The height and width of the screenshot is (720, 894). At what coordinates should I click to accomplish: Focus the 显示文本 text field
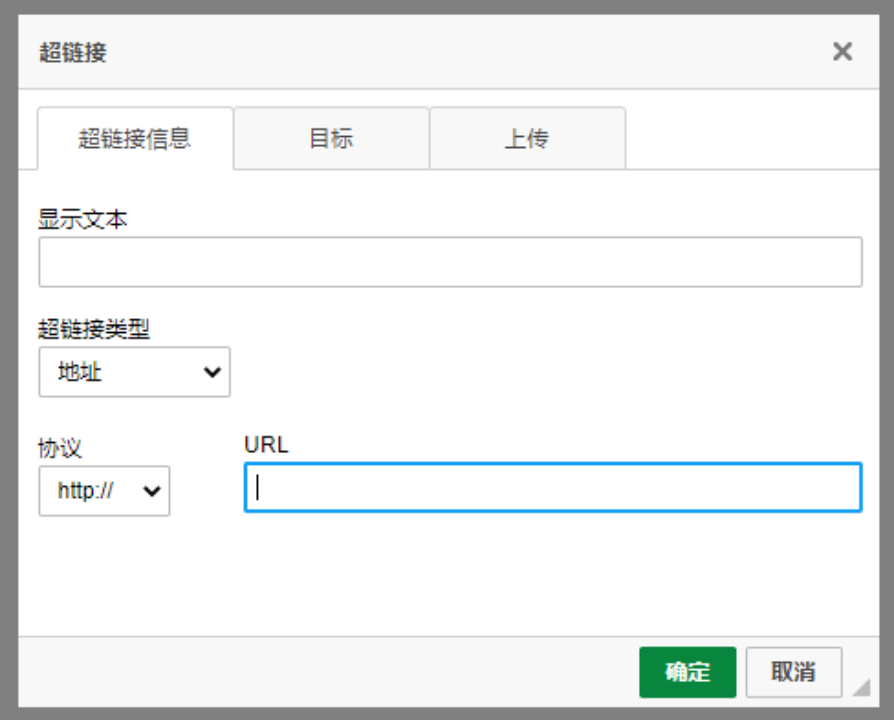[450, 262]
